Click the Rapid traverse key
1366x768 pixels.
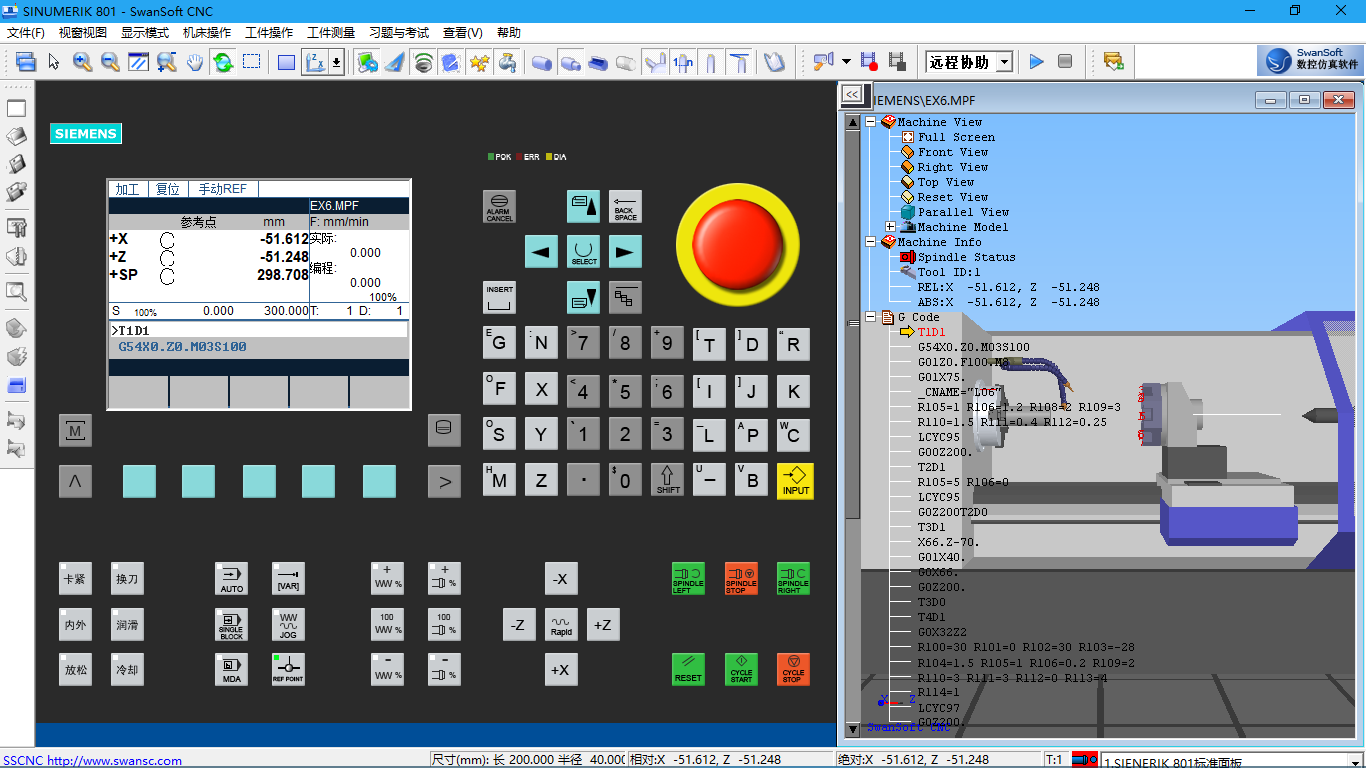(x=561, y=625)
